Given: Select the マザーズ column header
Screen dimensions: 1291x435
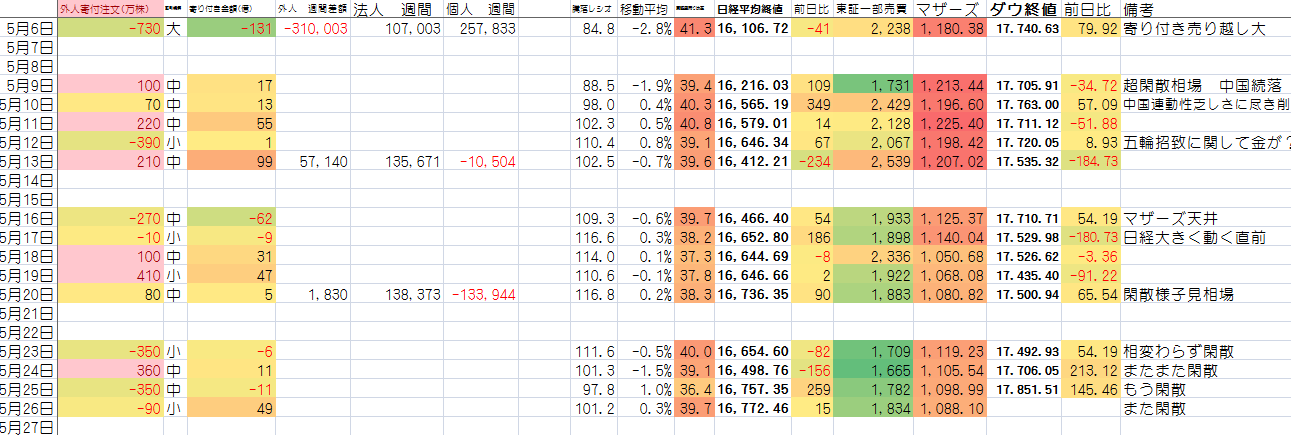Looking at the screenshot, I should (948, 9).
